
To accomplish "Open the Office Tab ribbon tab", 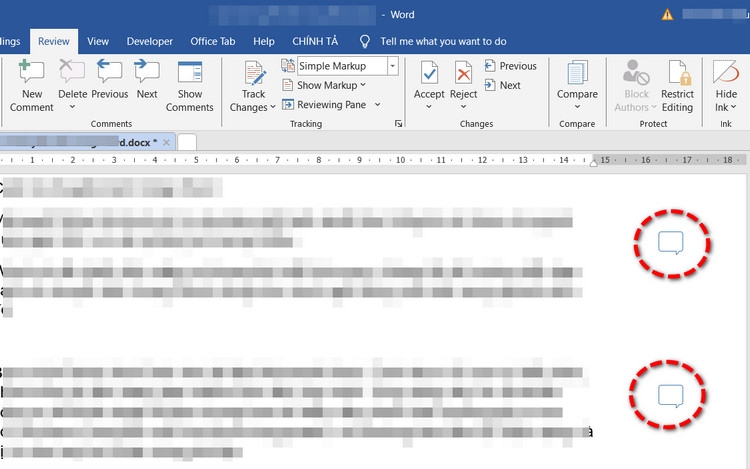I will [x=213, y=41].
